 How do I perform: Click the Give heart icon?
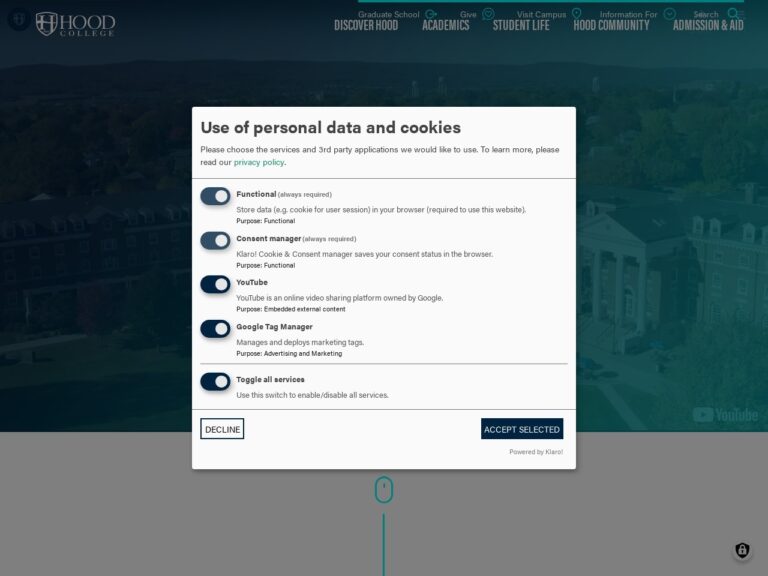pyautogui.click(x=488, y=14)
